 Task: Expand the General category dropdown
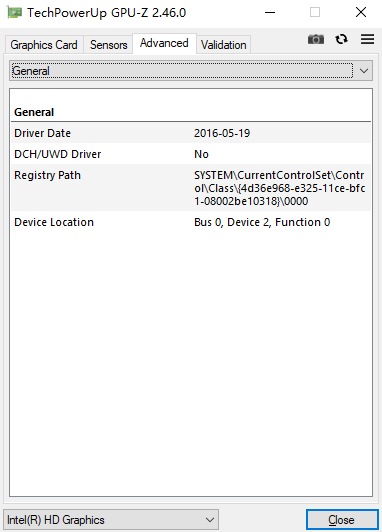click(x=191, y=71)
